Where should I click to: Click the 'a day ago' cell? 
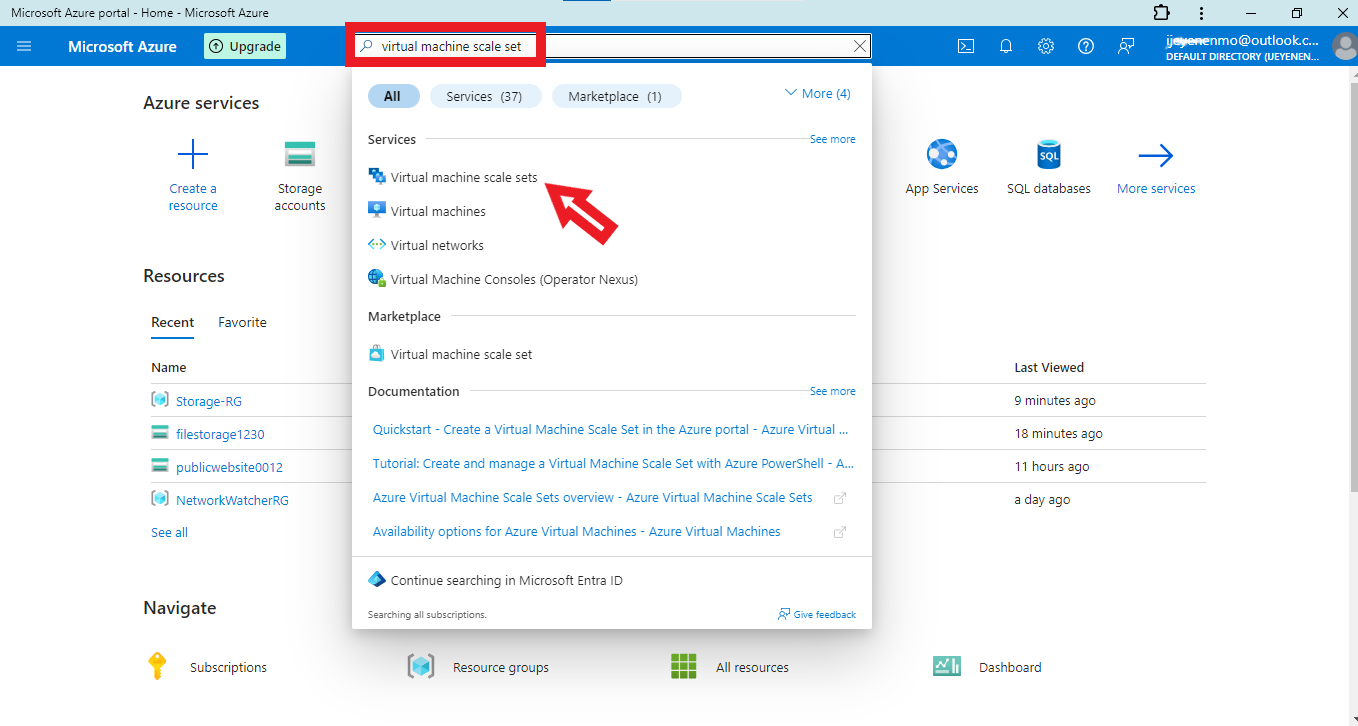[1042, 499]
